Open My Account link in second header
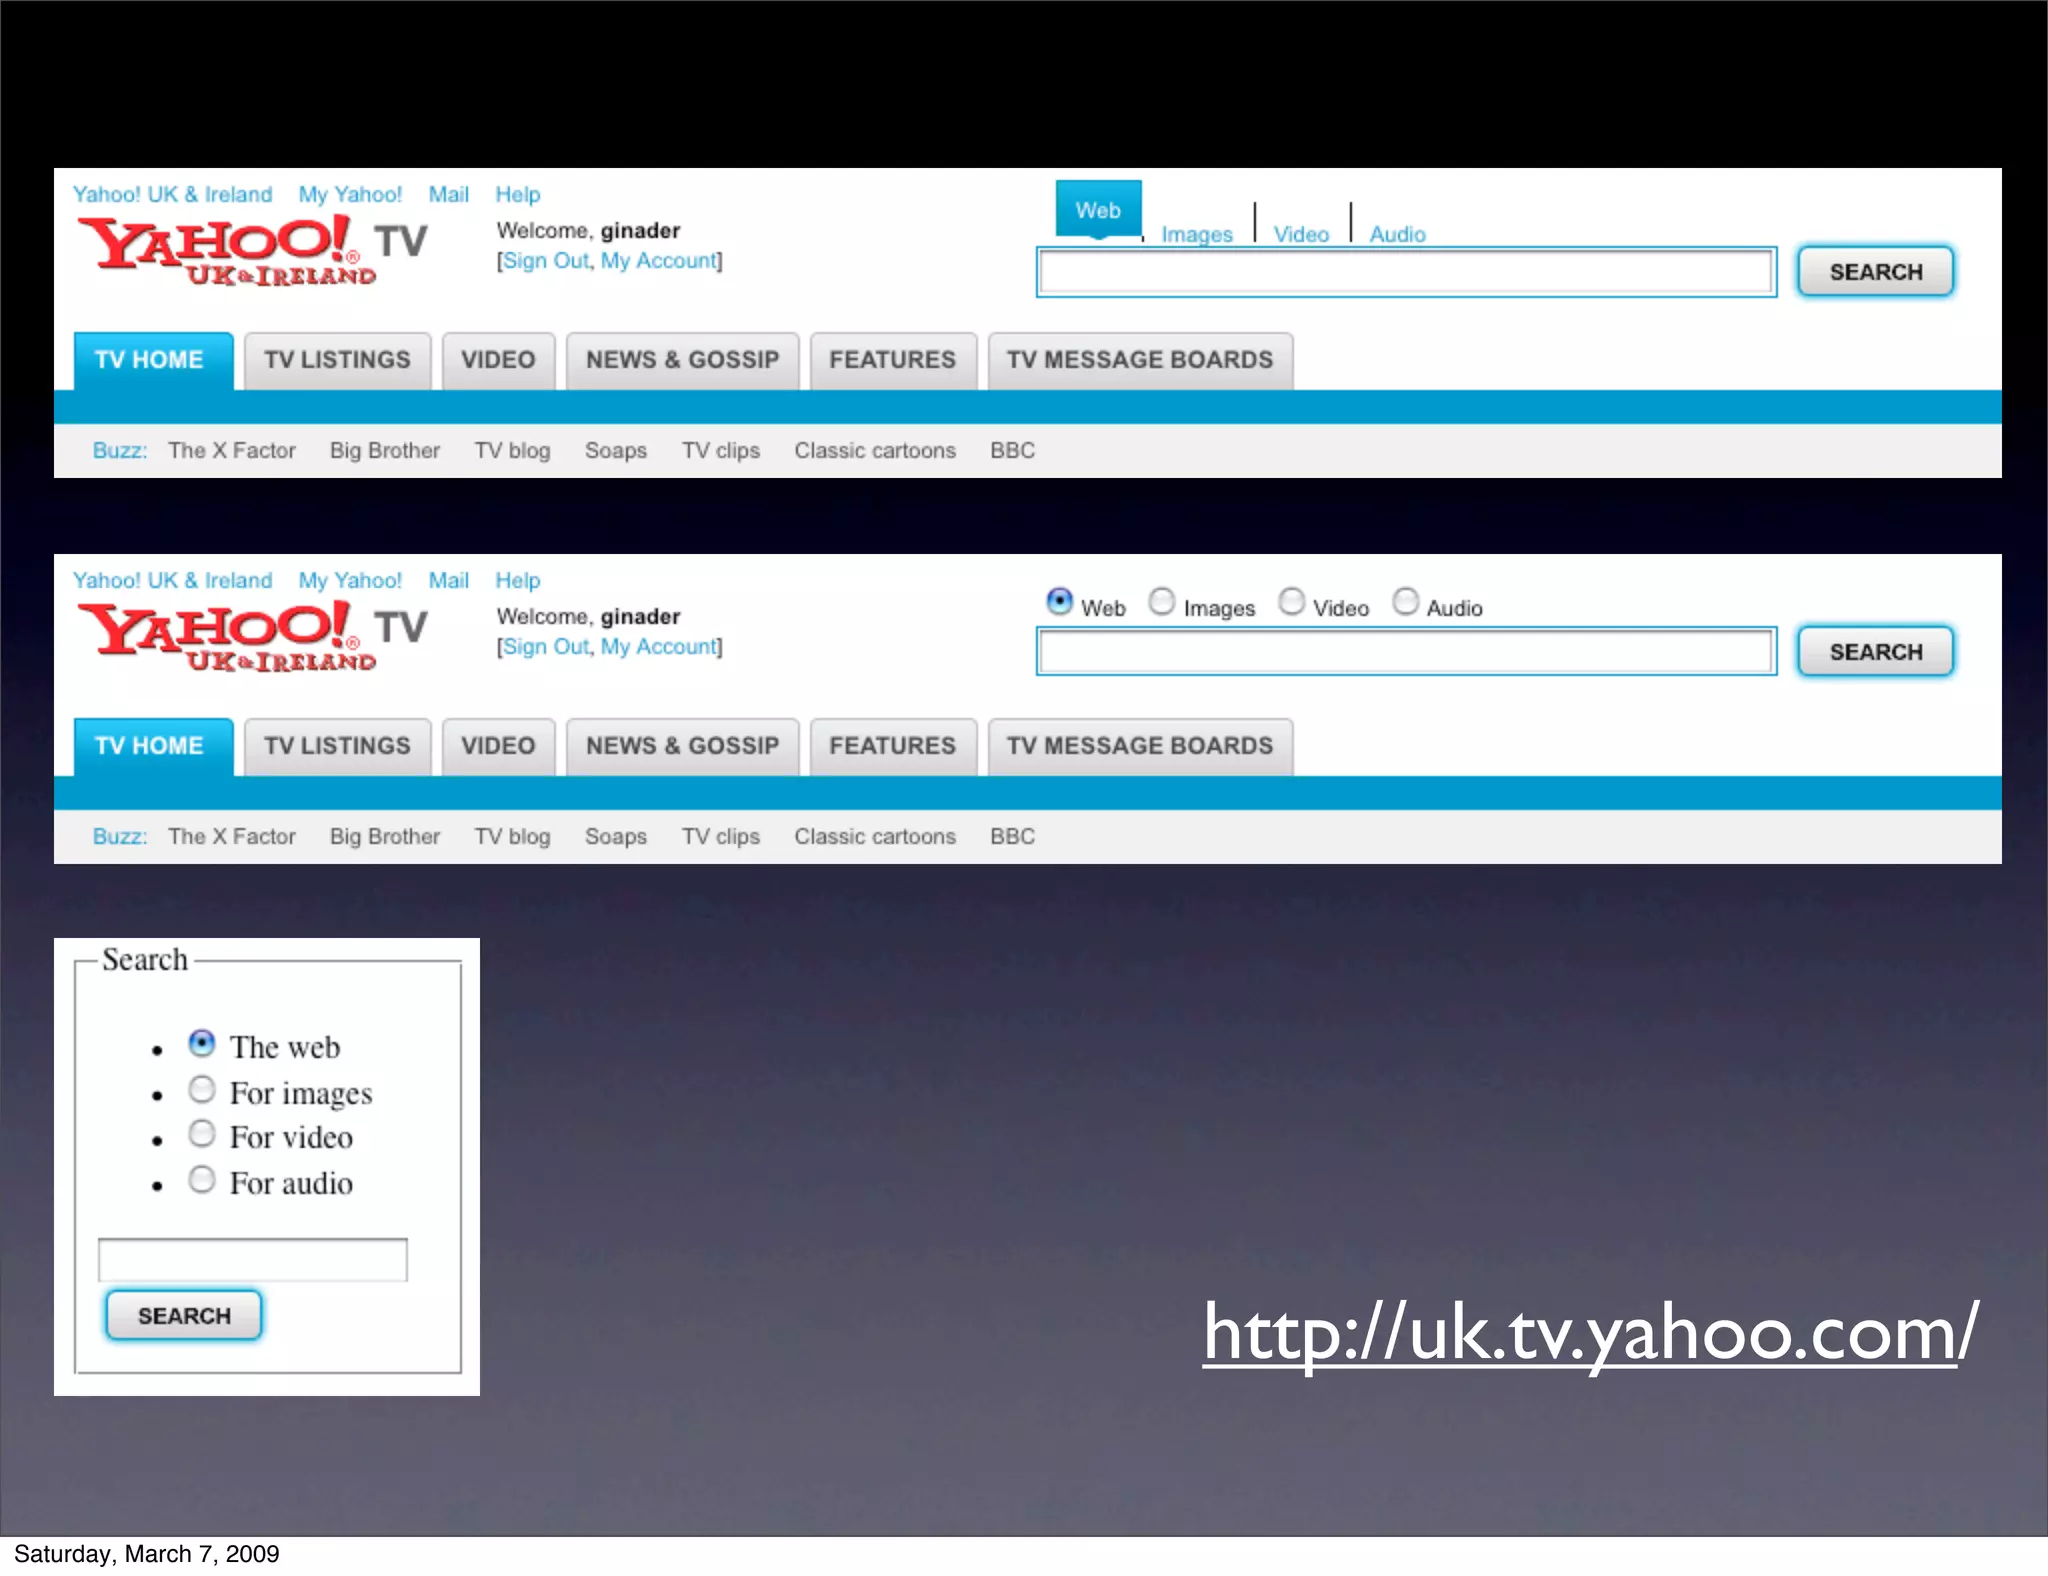2048x1576 pixels. pyautogui.click(x=658, y=647)
